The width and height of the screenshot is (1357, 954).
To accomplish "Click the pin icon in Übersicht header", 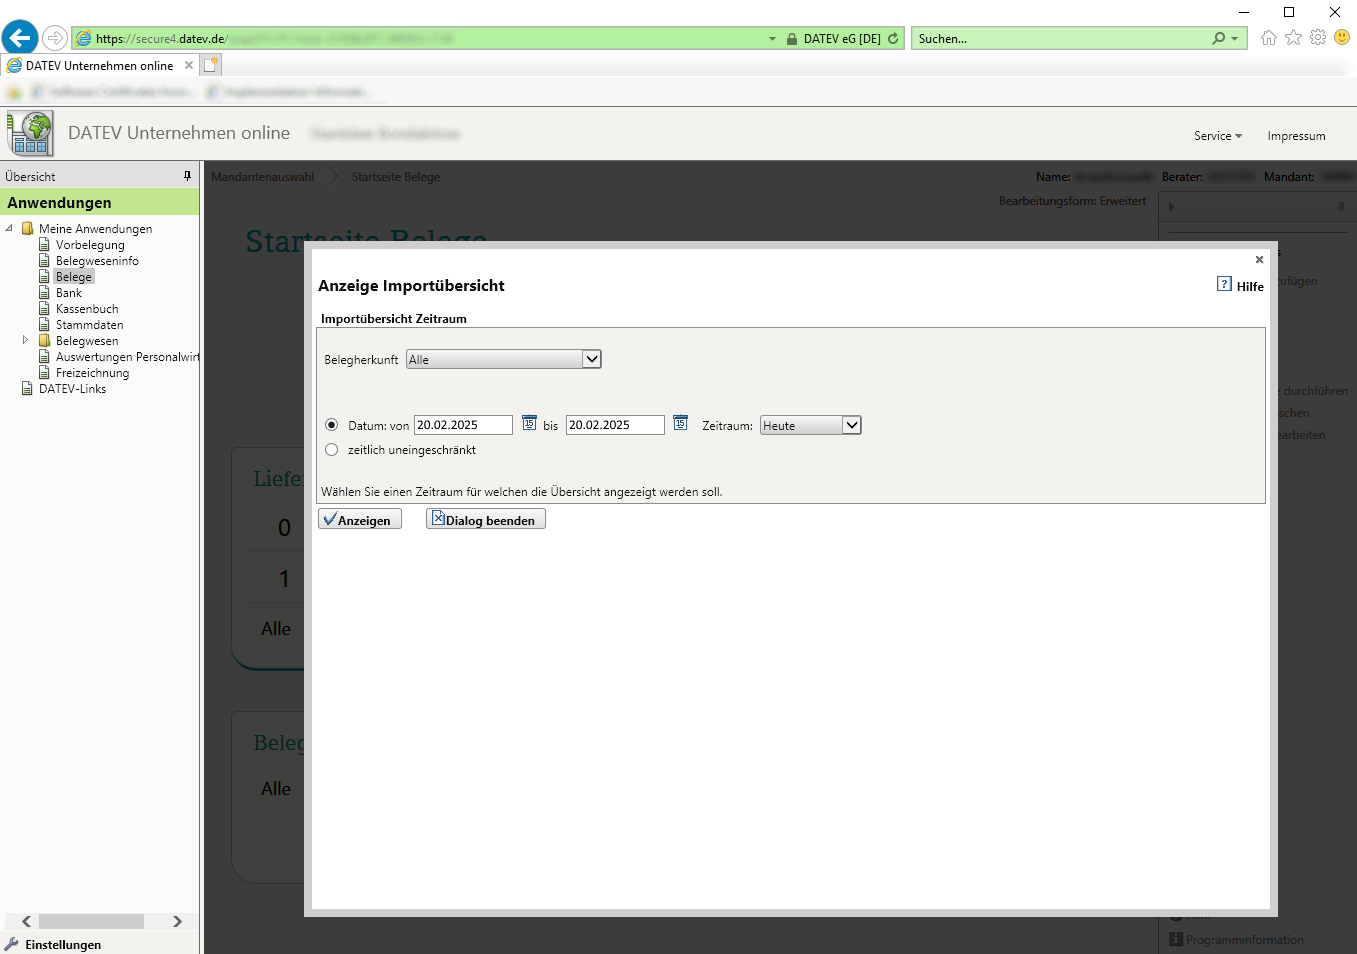I will pyautogui.click(x=187, y=176).
